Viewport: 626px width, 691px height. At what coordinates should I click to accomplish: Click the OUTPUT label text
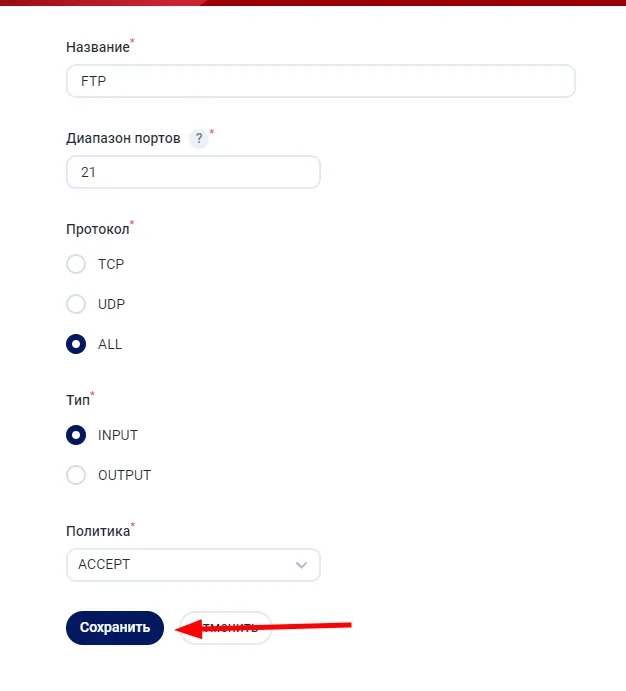point(124,475)
